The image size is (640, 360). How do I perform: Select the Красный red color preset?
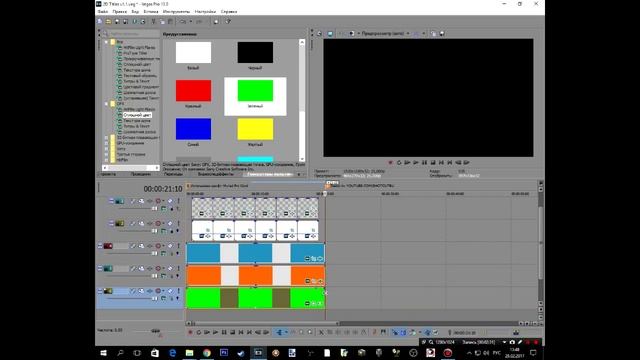pos(193,91)
